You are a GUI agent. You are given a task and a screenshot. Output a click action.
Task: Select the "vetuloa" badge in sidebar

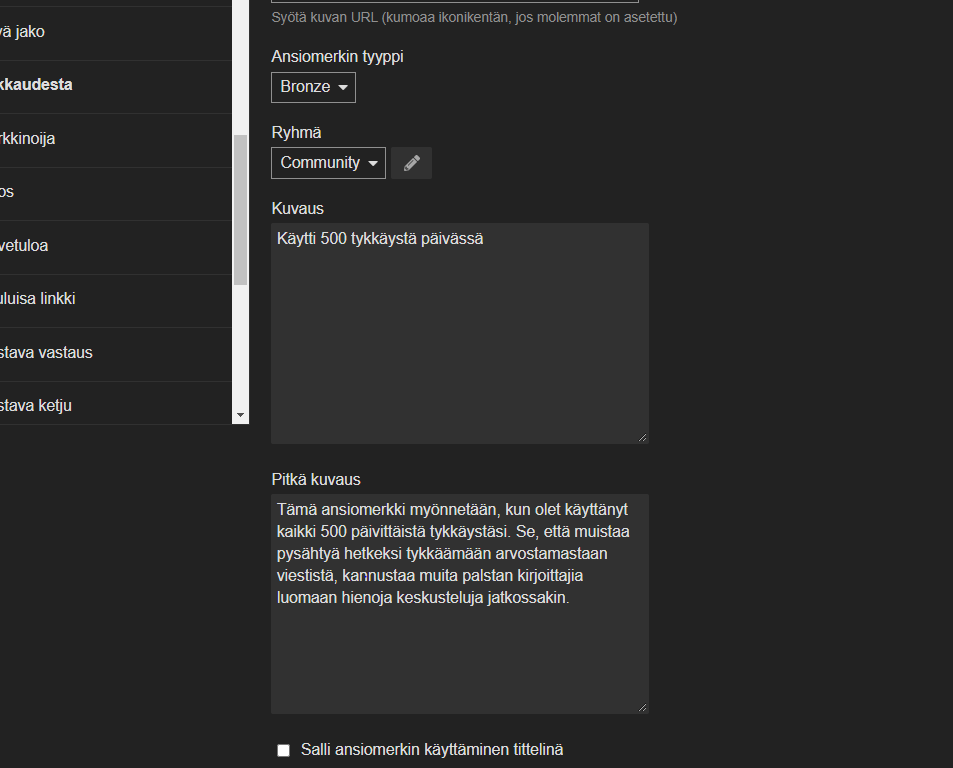(115, 247)
